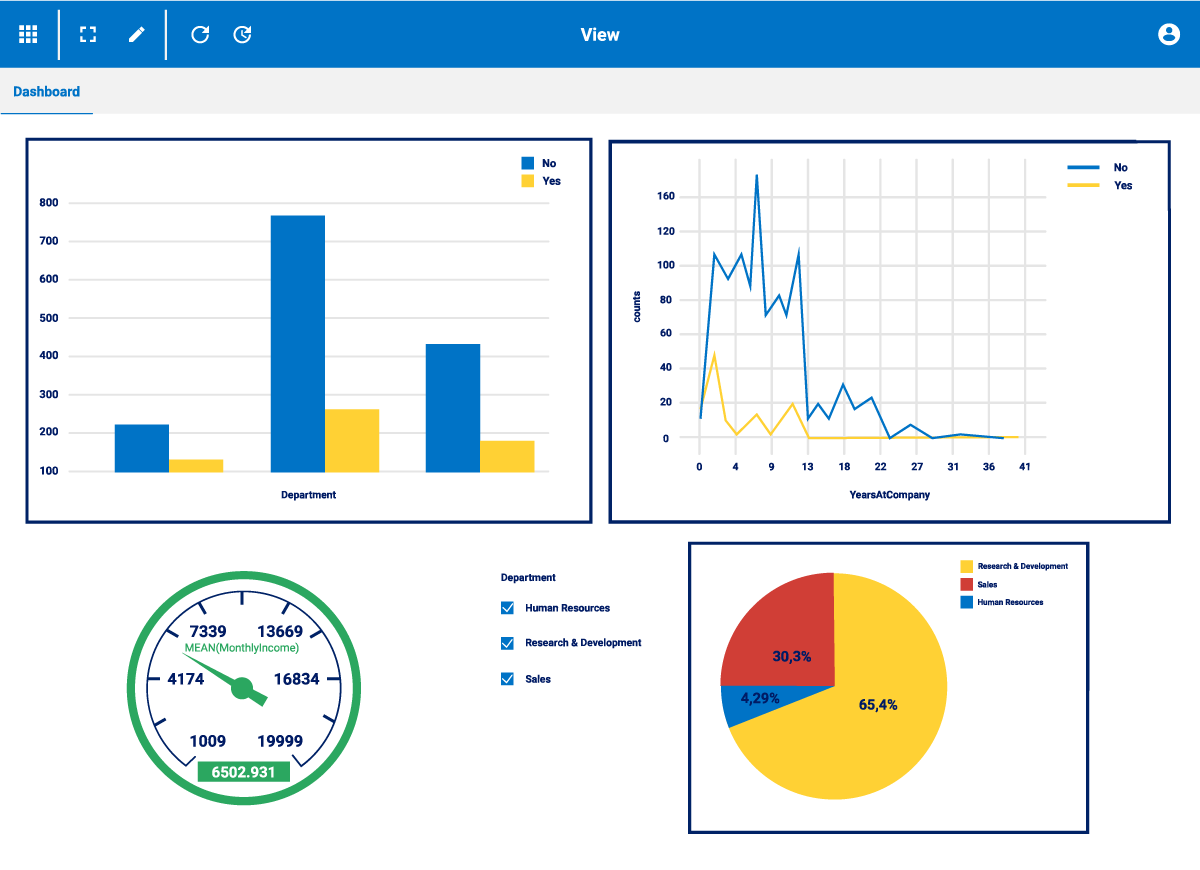The height and width of the screenshot is (870, 1200).
Task: Open the apps grid menu
Action: [28, 34]
